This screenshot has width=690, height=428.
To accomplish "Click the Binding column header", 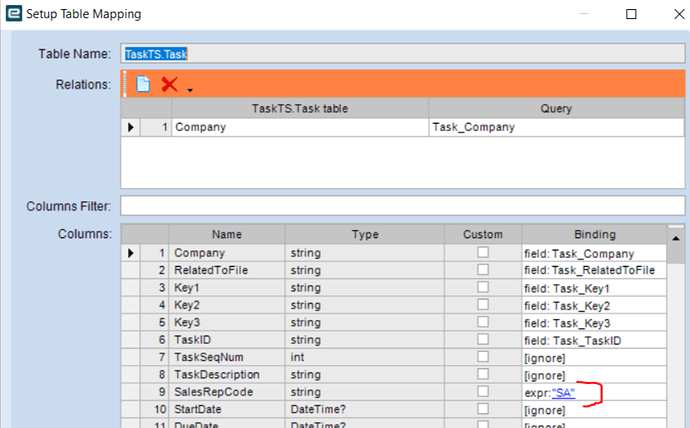I will tap(595, 234).
